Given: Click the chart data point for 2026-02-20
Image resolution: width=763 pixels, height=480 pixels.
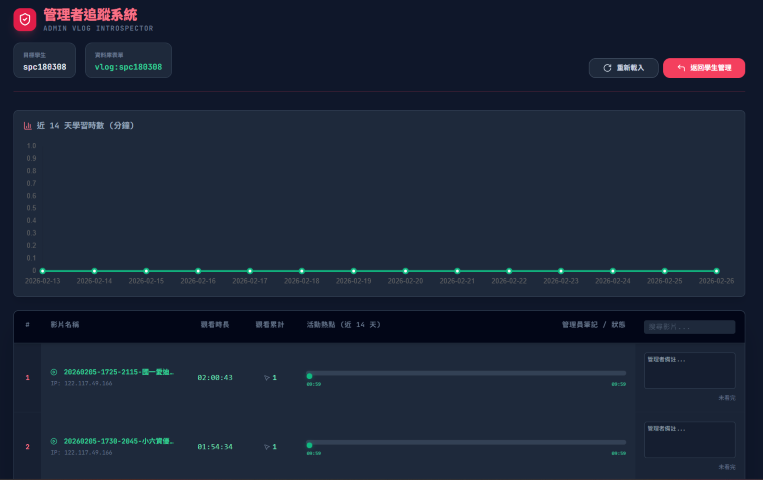Looking at the screenshot, I should (405, 271).
